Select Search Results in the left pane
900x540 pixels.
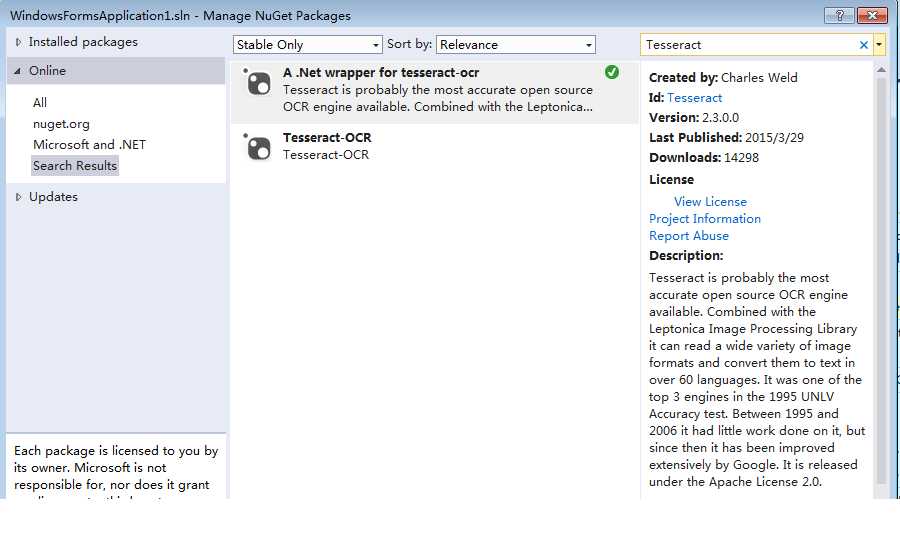coord(75,166)
